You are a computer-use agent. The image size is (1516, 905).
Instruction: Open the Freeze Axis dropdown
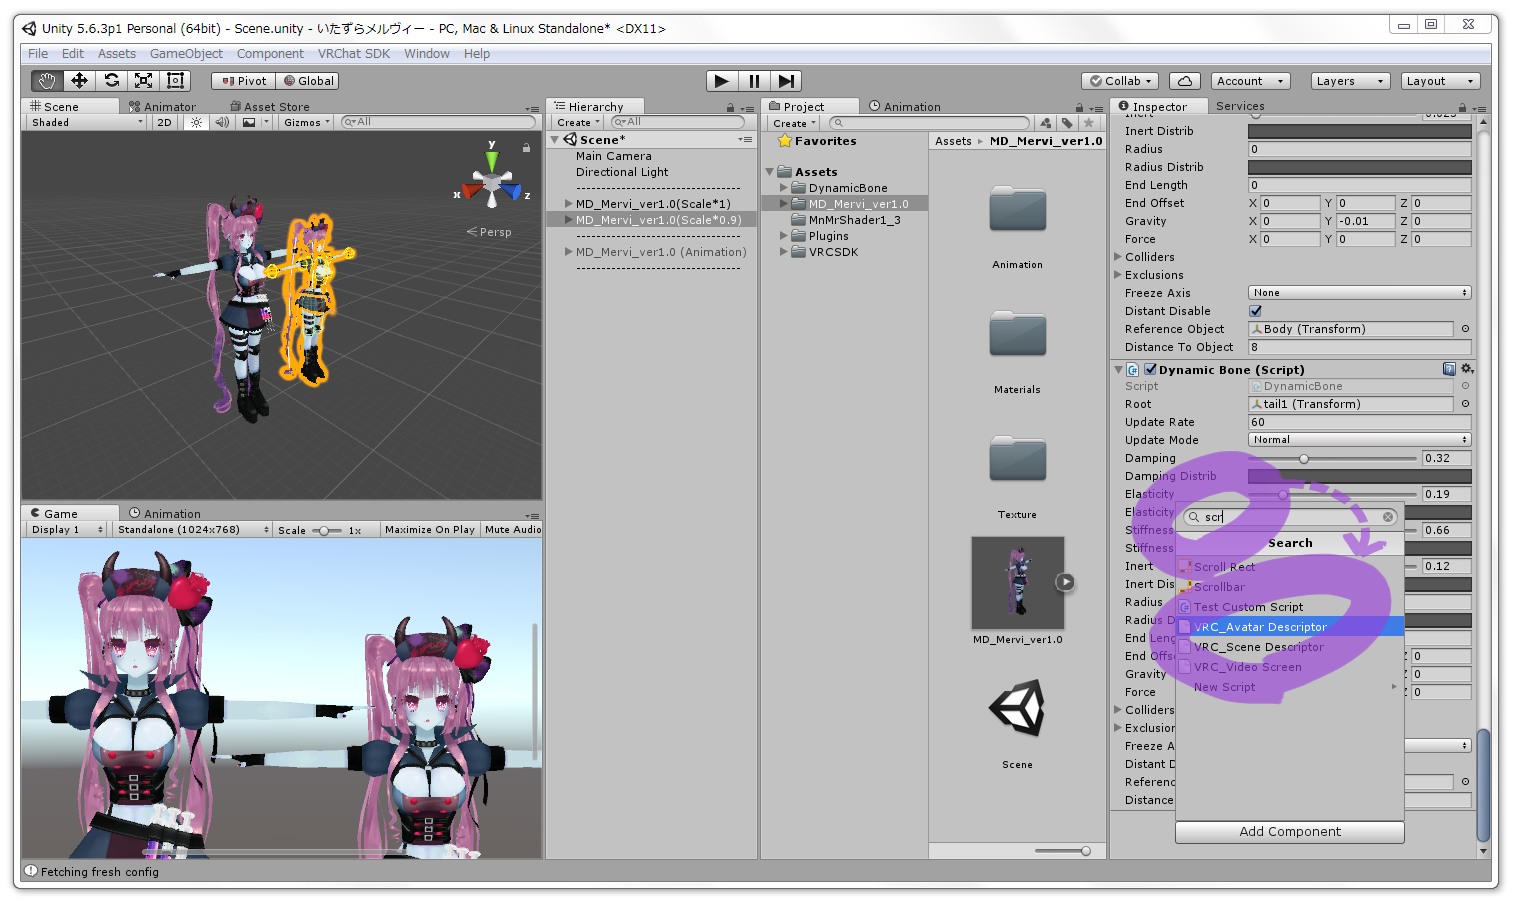pyautogui.click(x=1359, y=293)
